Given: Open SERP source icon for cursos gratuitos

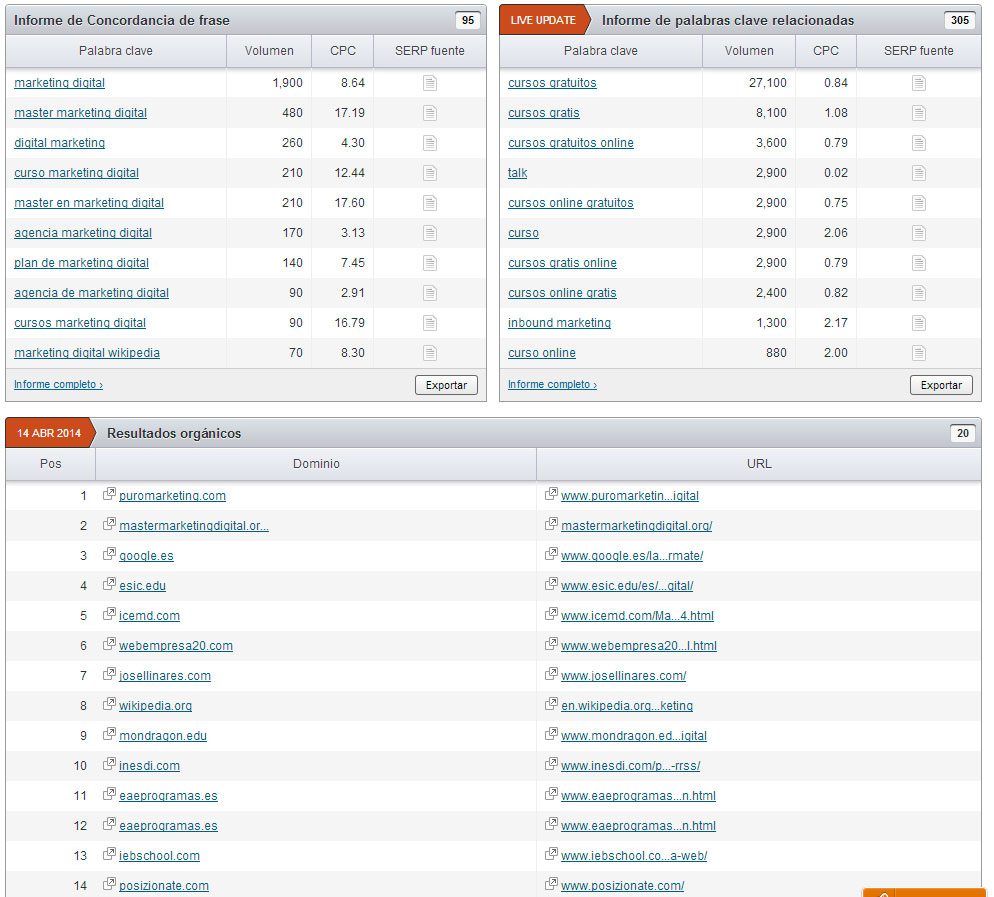Looking at the screenshot, I should [x=919, y=83].
